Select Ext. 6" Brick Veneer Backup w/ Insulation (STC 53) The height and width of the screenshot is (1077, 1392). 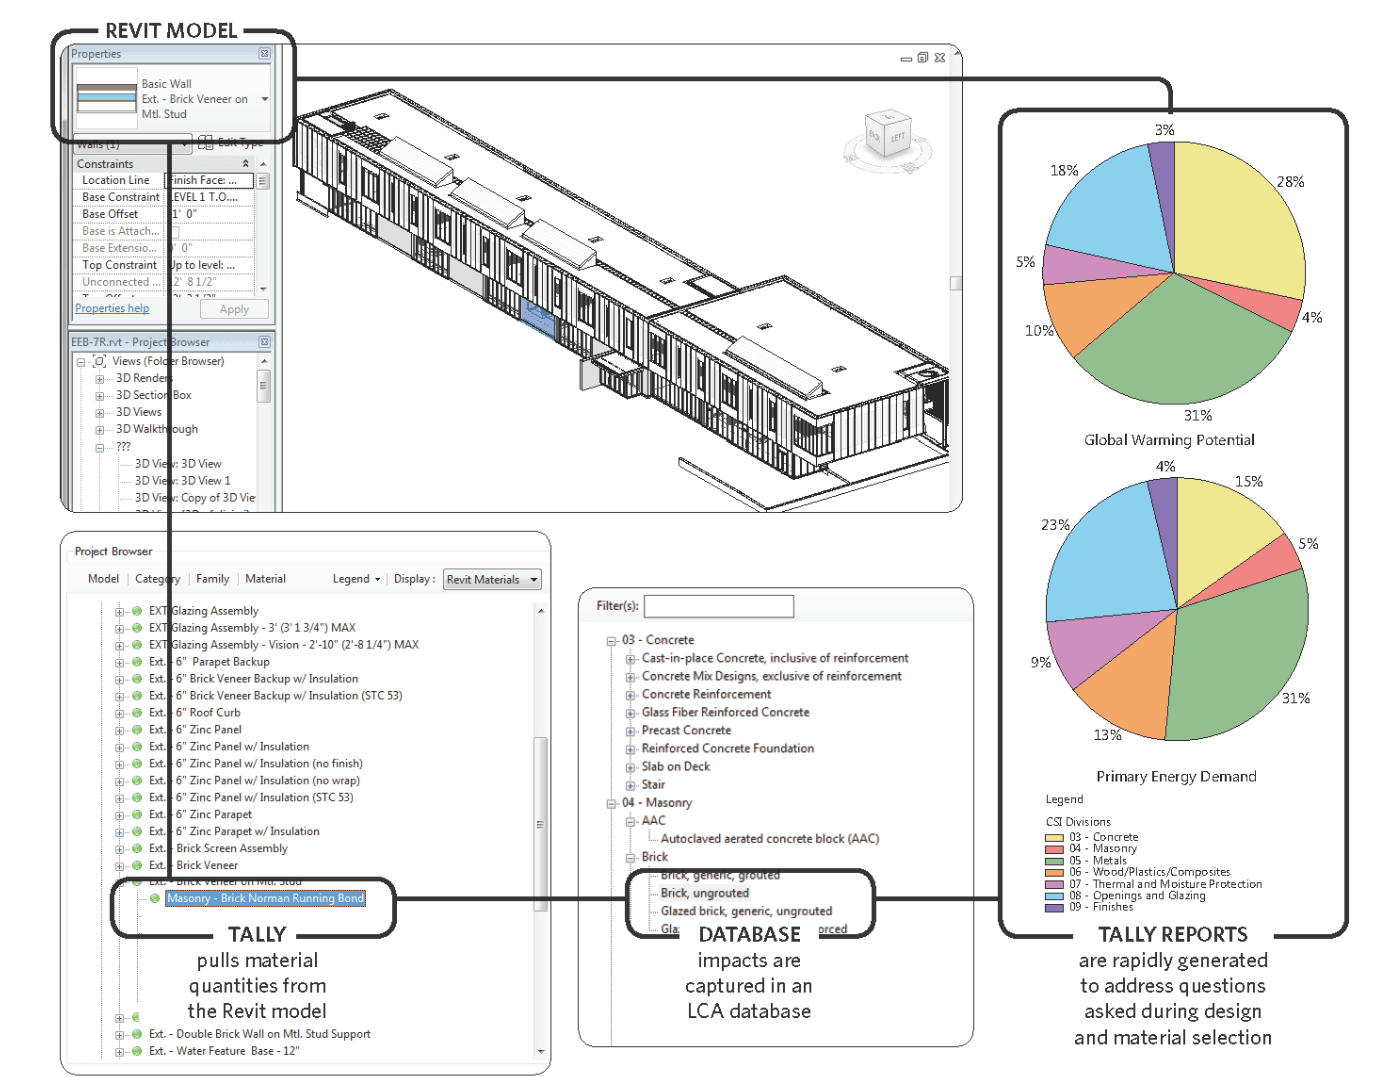click(275, 696)
